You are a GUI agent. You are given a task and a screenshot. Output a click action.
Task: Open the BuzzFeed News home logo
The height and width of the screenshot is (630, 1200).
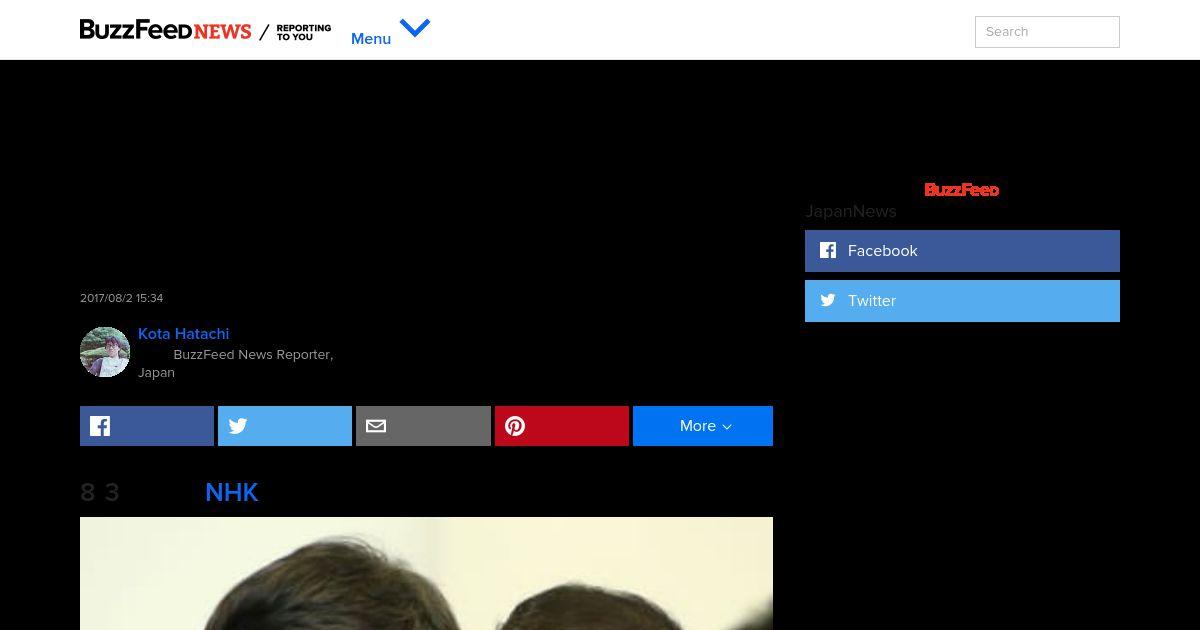point(165,30)
